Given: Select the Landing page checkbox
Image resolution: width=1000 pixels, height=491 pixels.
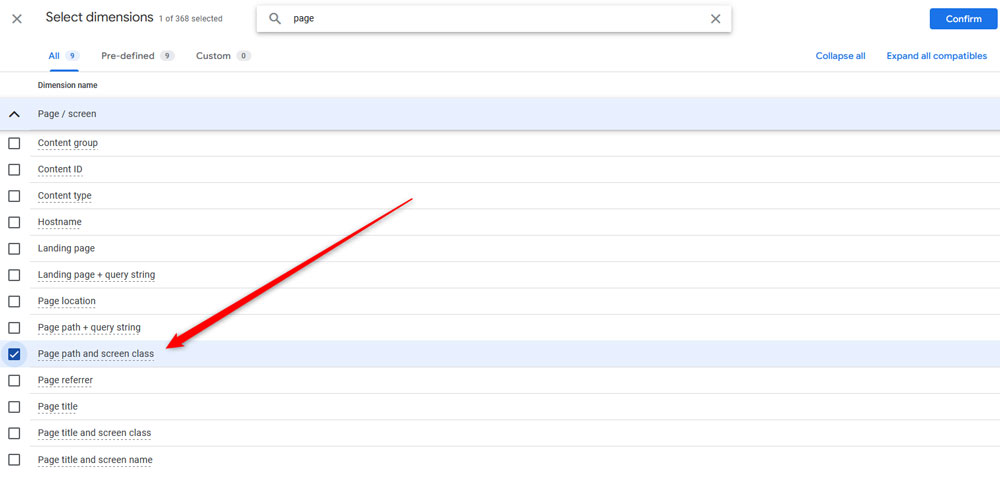Looking at the screenshot, I should pos(14,248).
